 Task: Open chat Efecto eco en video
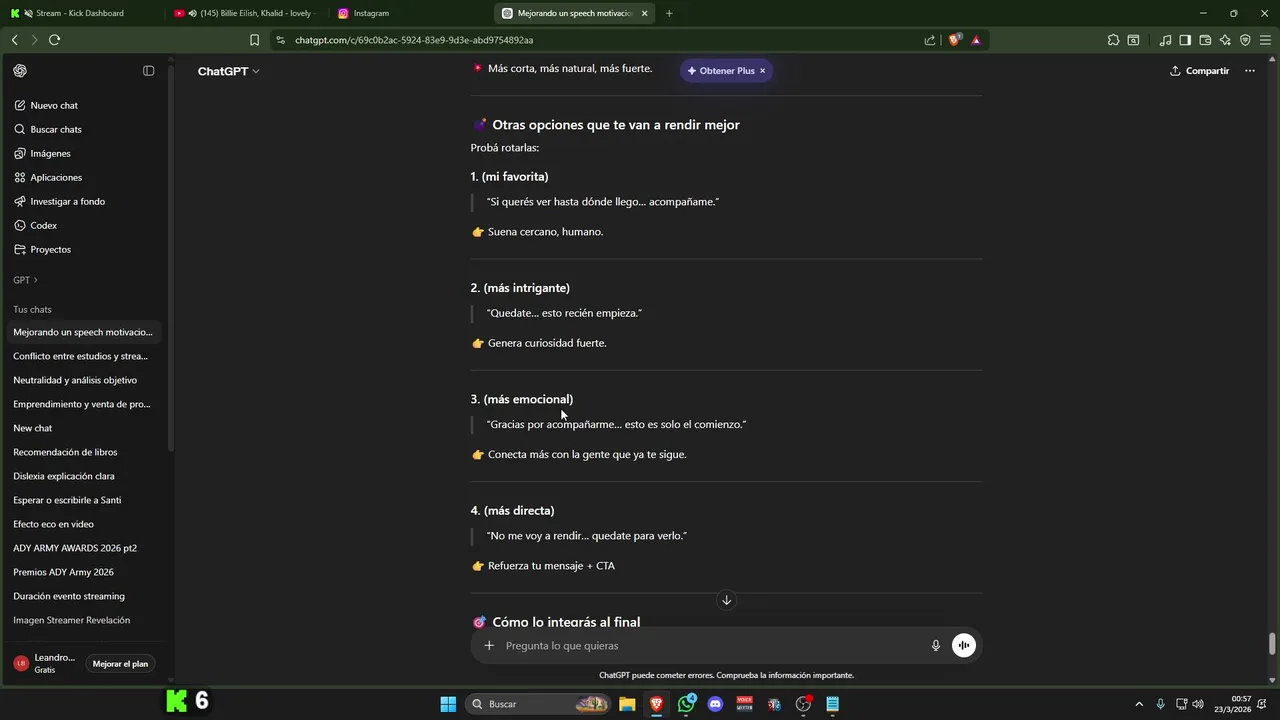(x=84, y=524)
